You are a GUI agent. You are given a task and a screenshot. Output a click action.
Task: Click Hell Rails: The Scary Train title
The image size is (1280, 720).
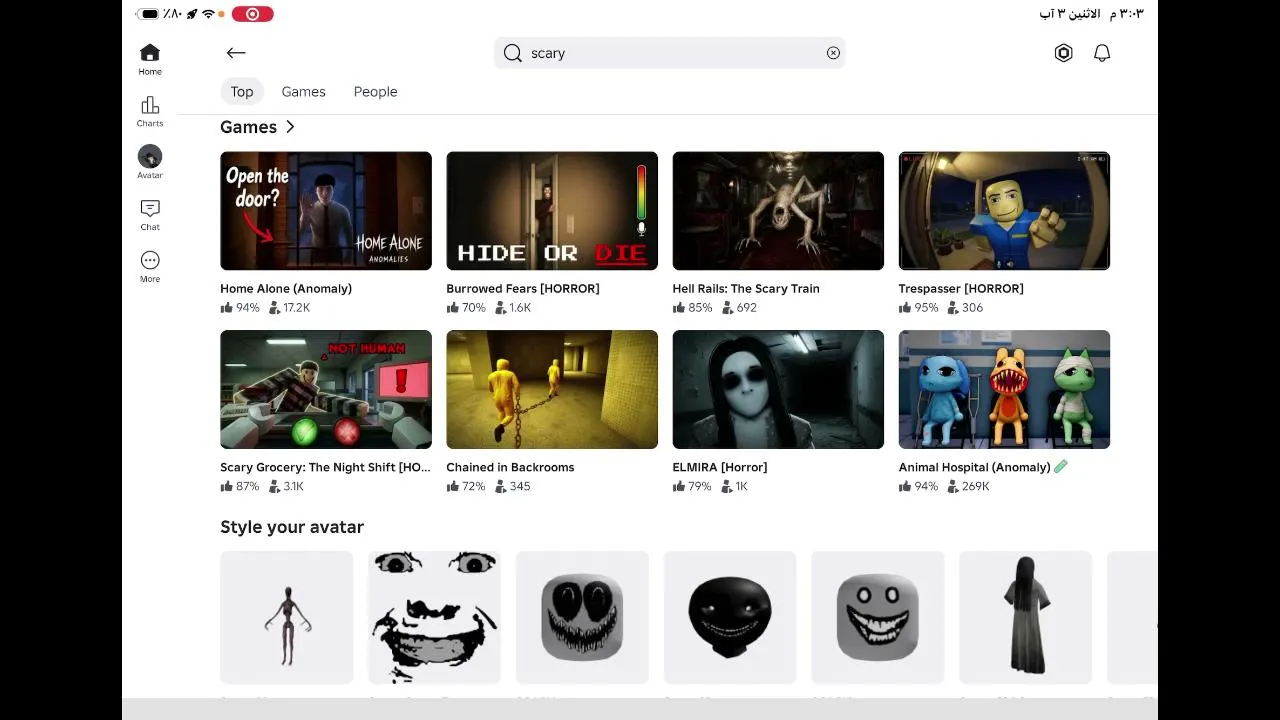coord(746,288)
